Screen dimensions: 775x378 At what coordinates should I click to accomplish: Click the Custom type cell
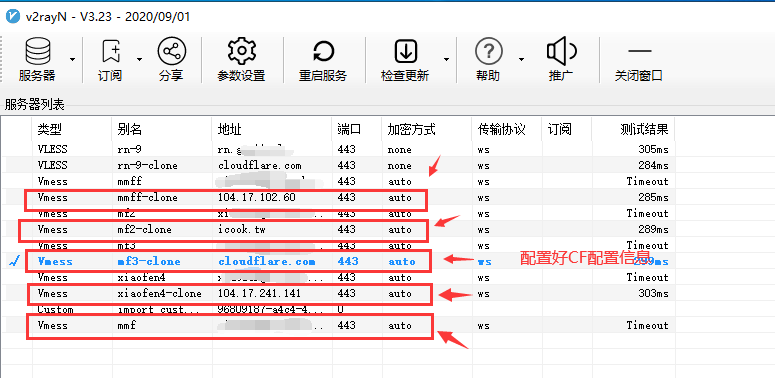[55, 310]
